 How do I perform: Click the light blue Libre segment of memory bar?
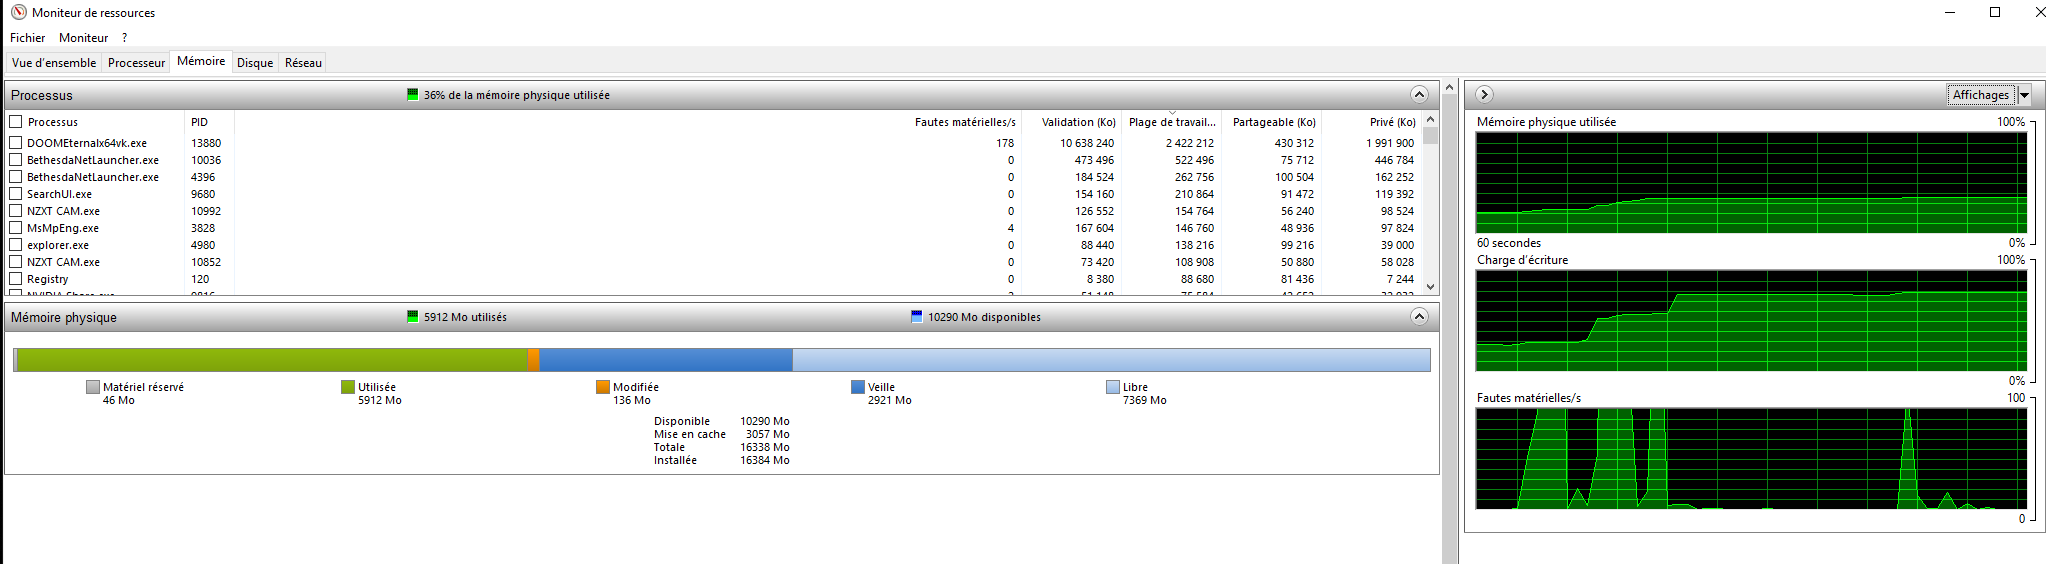click(x=1111, y=360)
